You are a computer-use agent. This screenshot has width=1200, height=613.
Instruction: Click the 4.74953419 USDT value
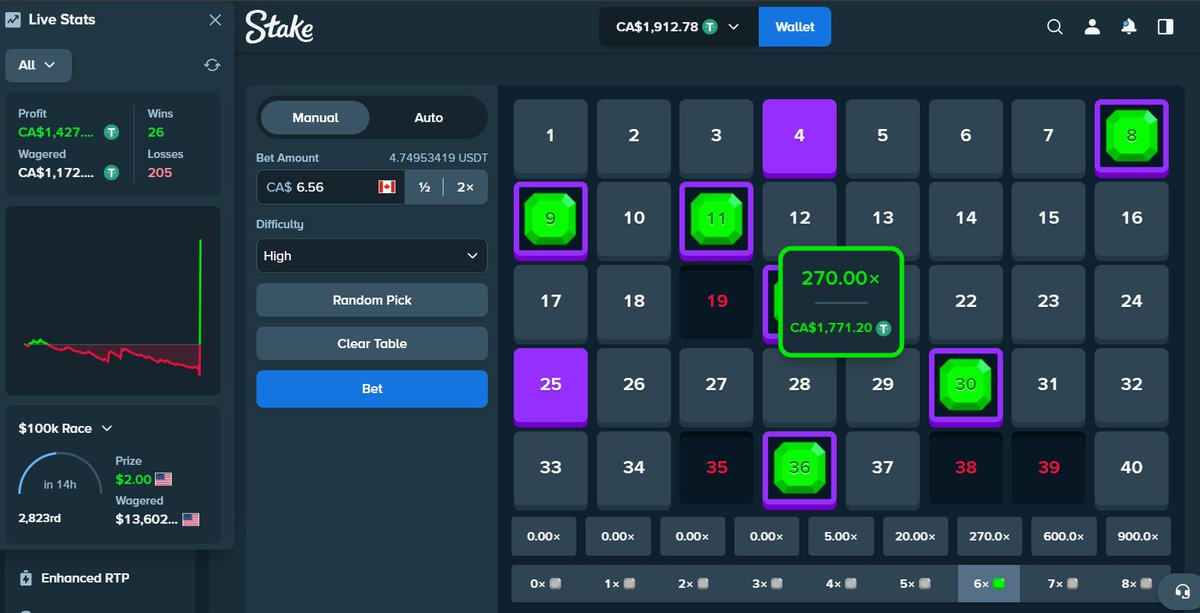click(438, 158)
